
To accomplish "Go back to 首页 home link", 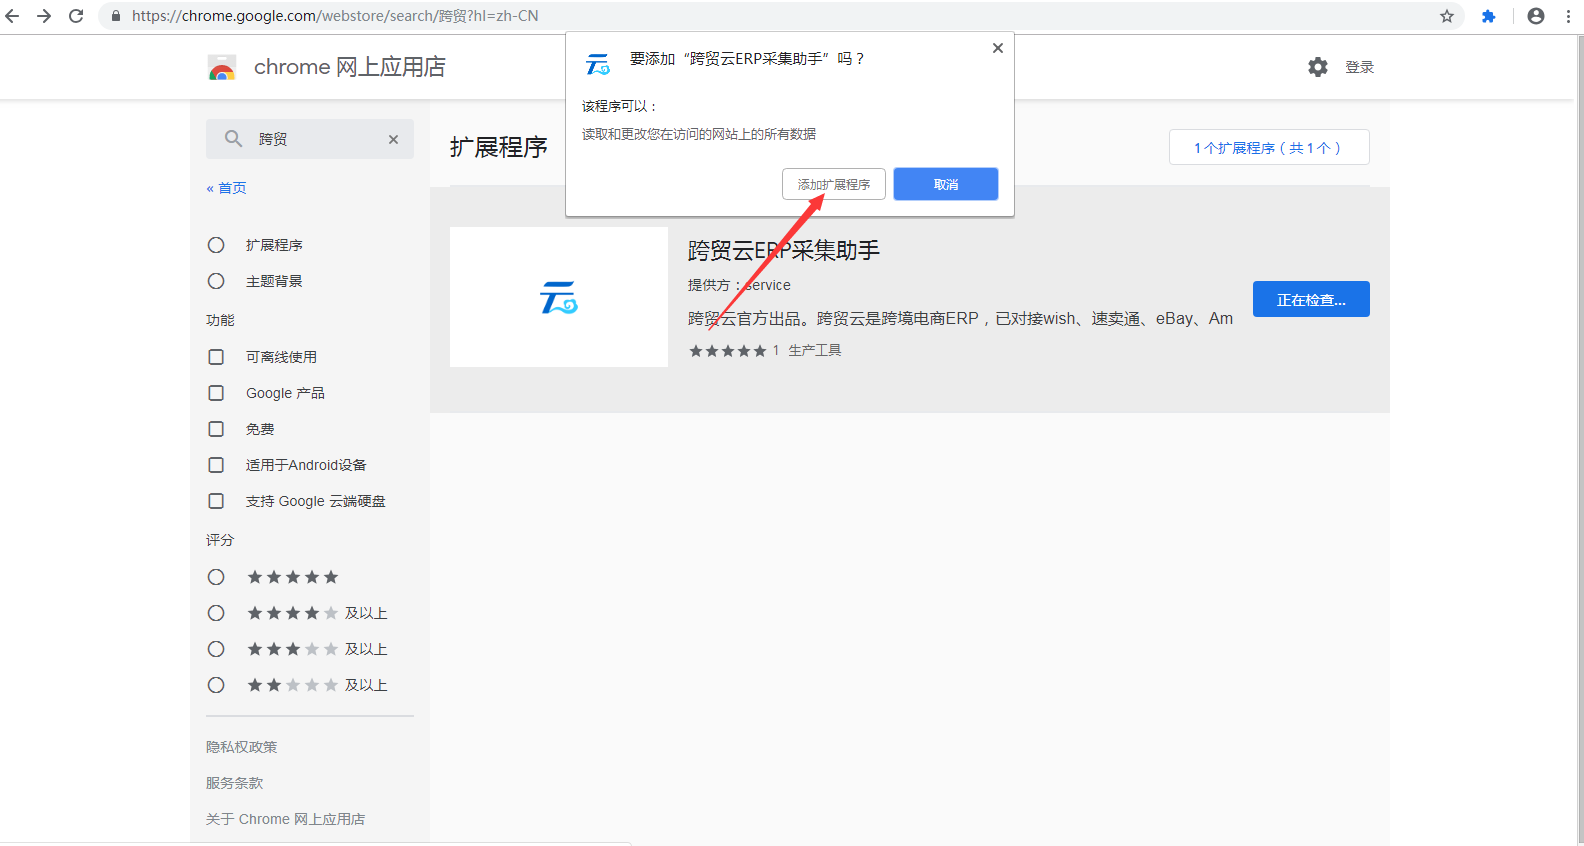I will coord(226,188).
